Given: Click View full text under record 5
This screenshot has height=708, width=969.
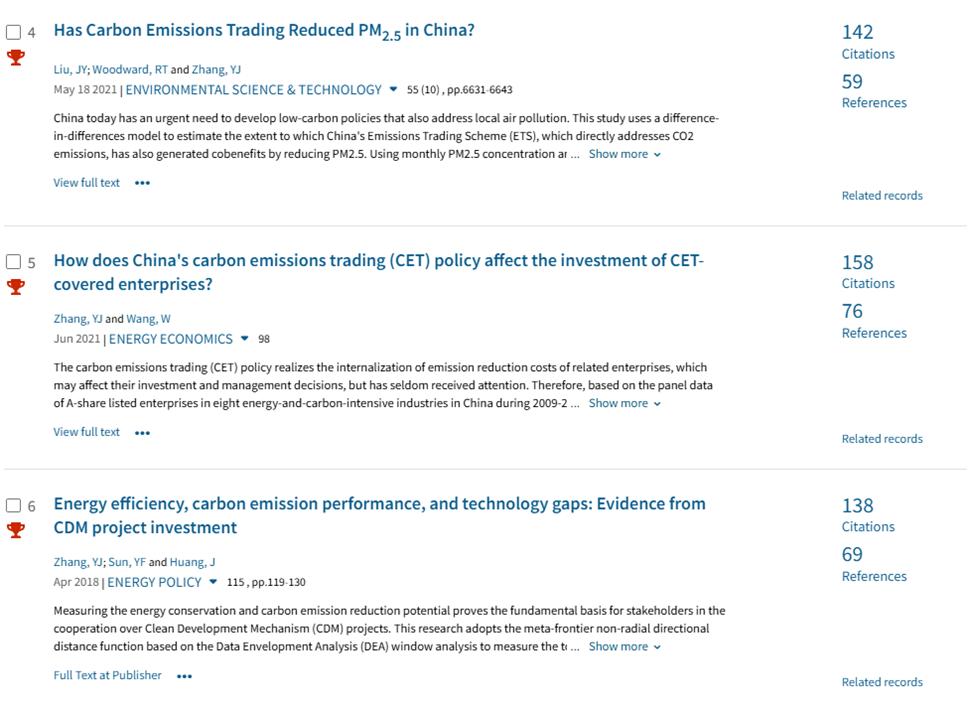Looking at the screenshot, I should [87, 432].
